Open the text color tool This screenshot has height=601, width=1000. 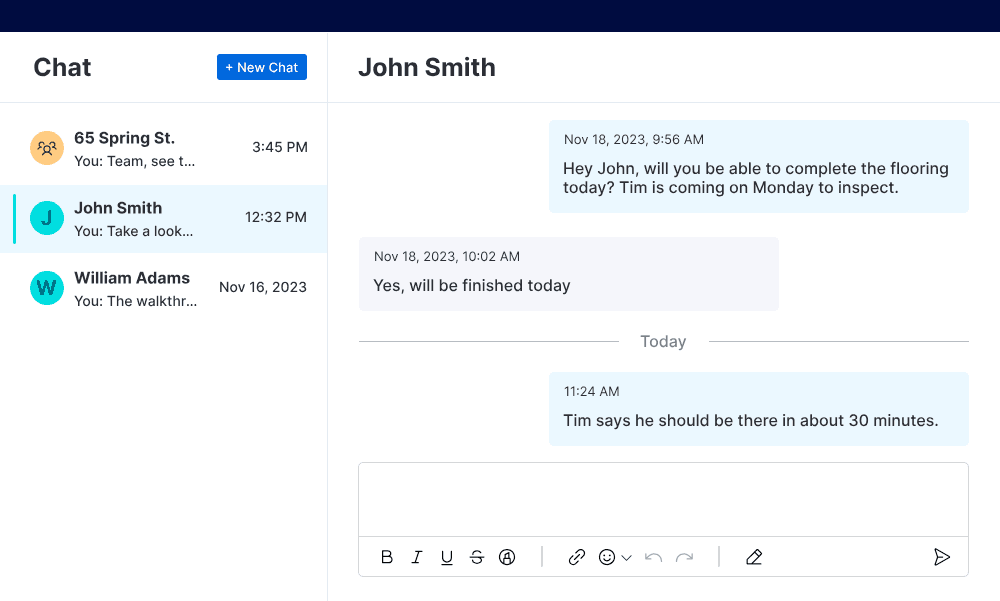pyautogui.click(x=507, y=557)
